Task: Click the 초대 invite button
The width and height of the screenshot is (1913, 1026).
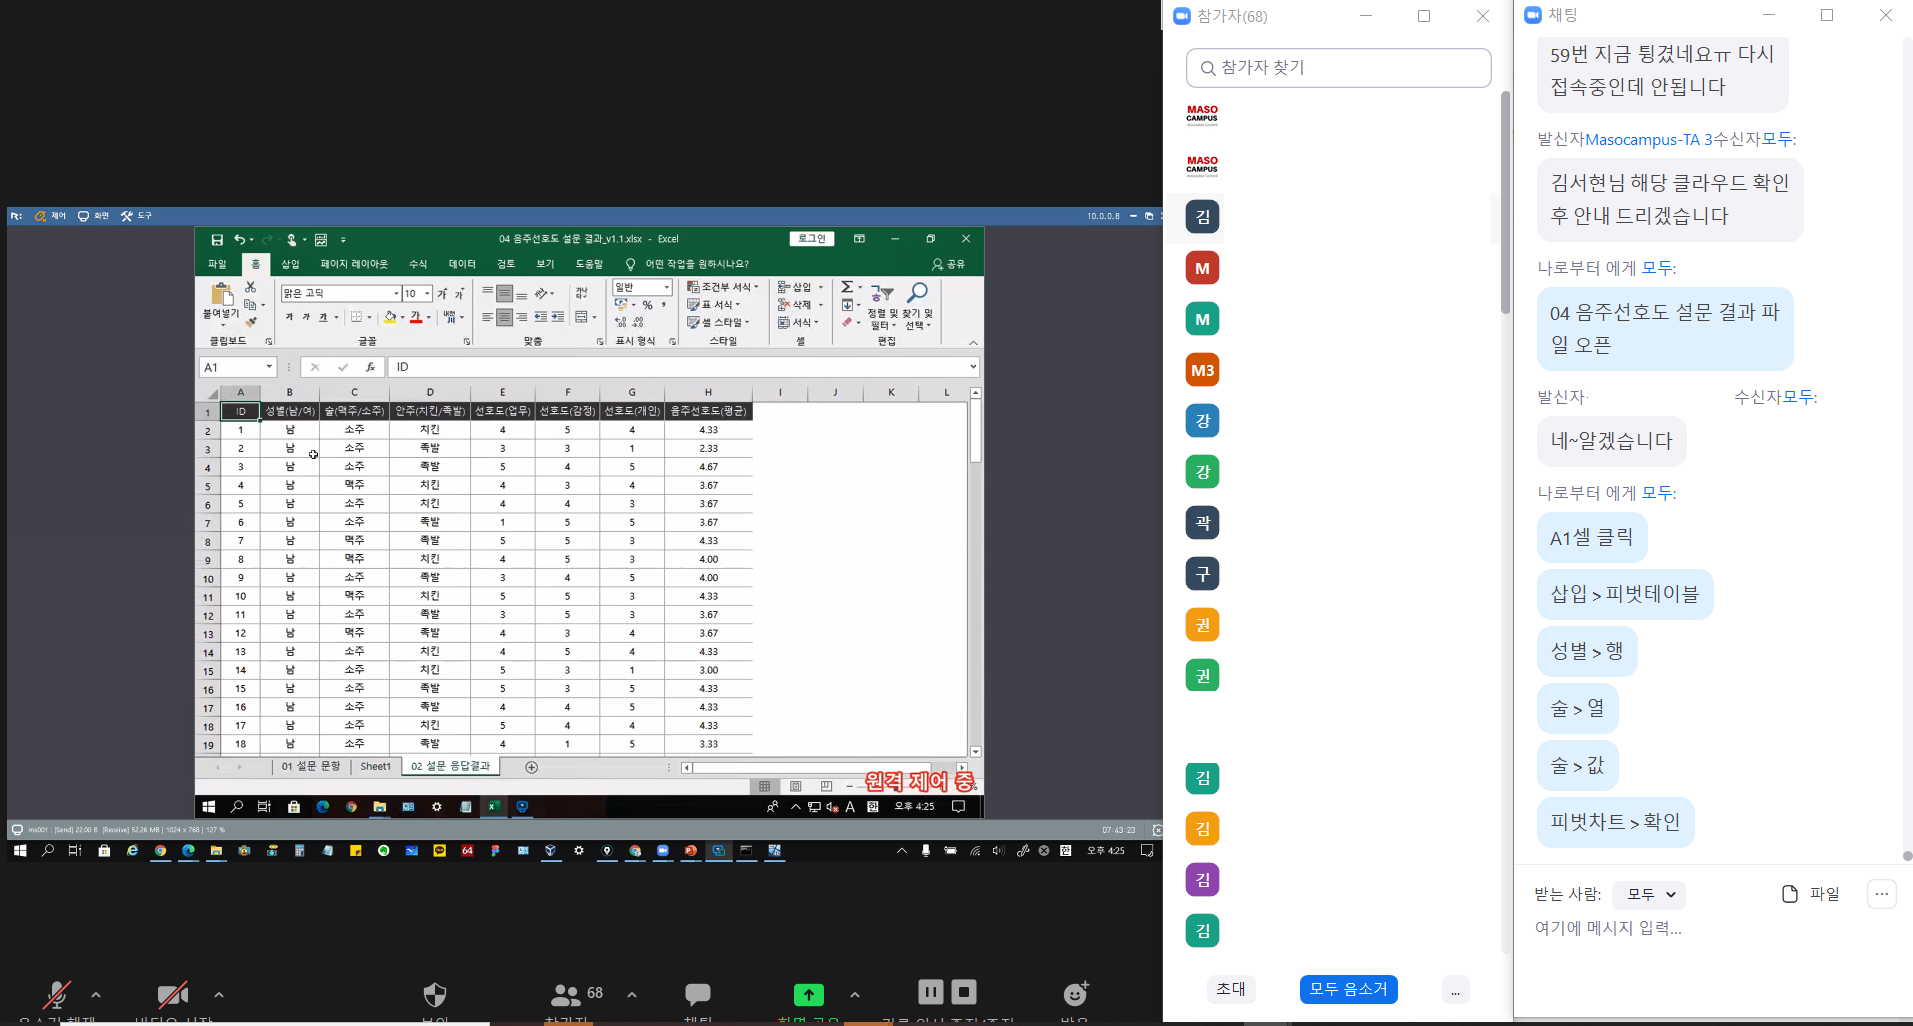Action: click(1231, 989)
